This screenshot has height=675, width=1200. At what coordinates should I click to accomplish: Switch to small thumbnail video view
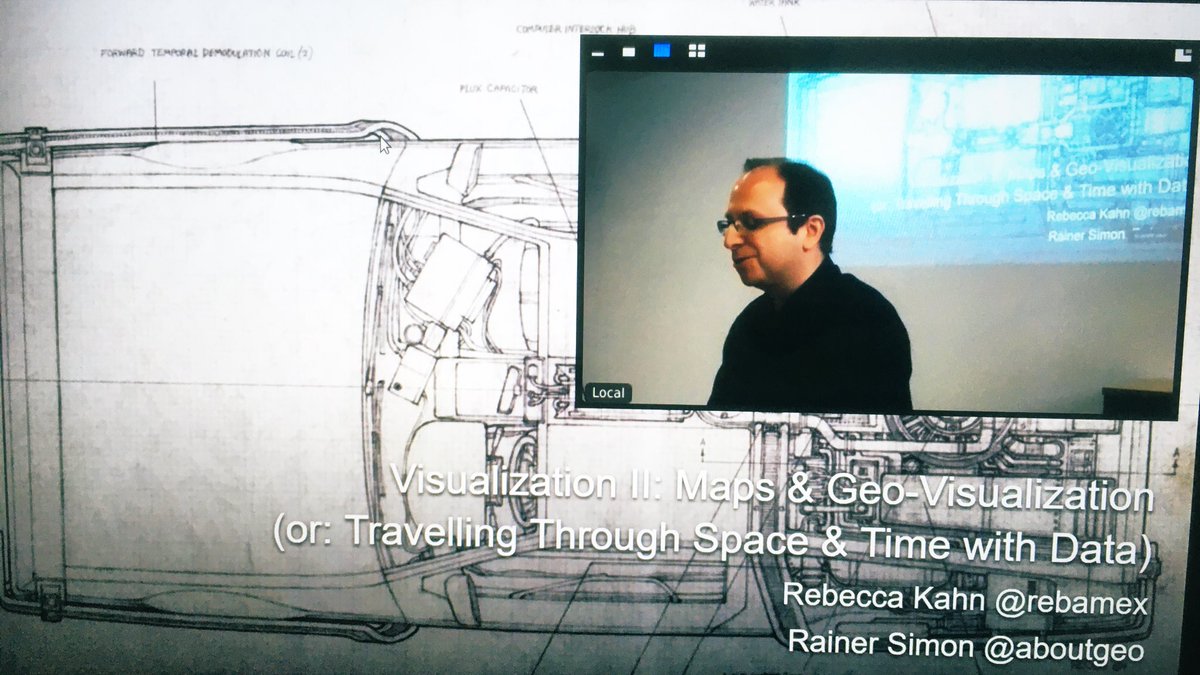(x=629, y=52)
